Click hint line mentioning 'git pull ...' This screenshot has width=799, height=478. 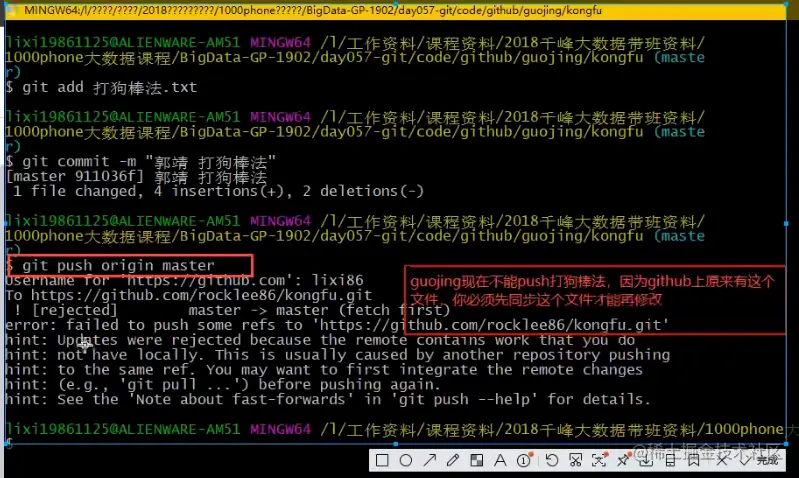(223, 384)
